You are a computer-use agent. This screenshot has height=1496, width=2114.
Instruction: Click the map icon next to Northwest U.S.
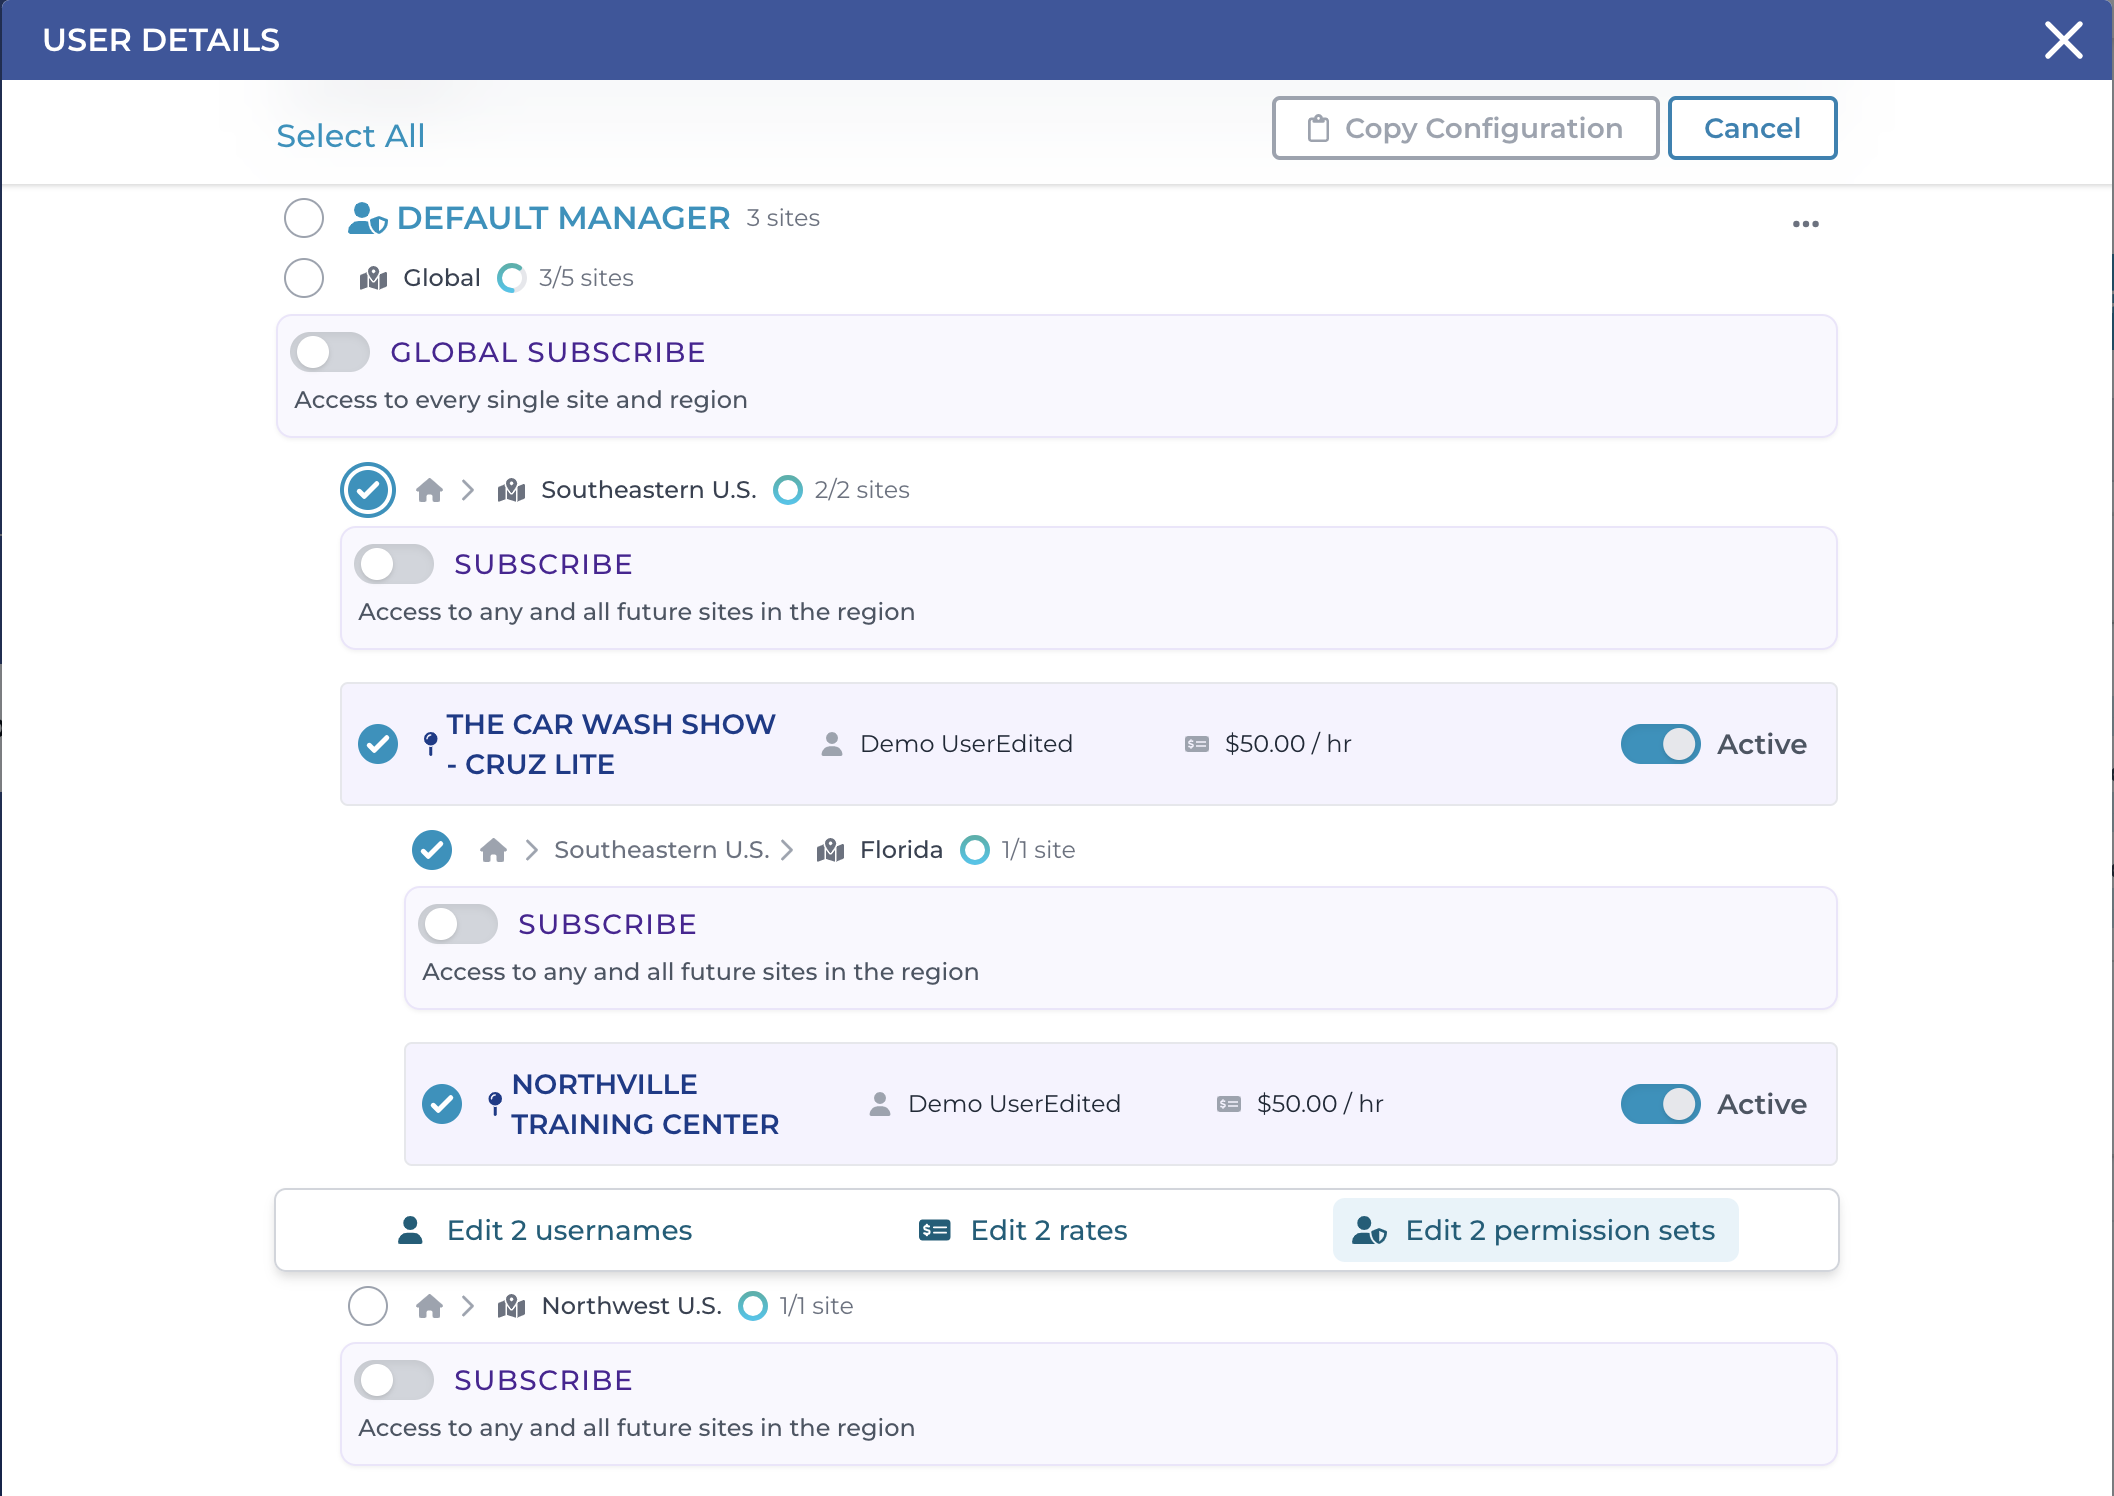coord(510,1306)
